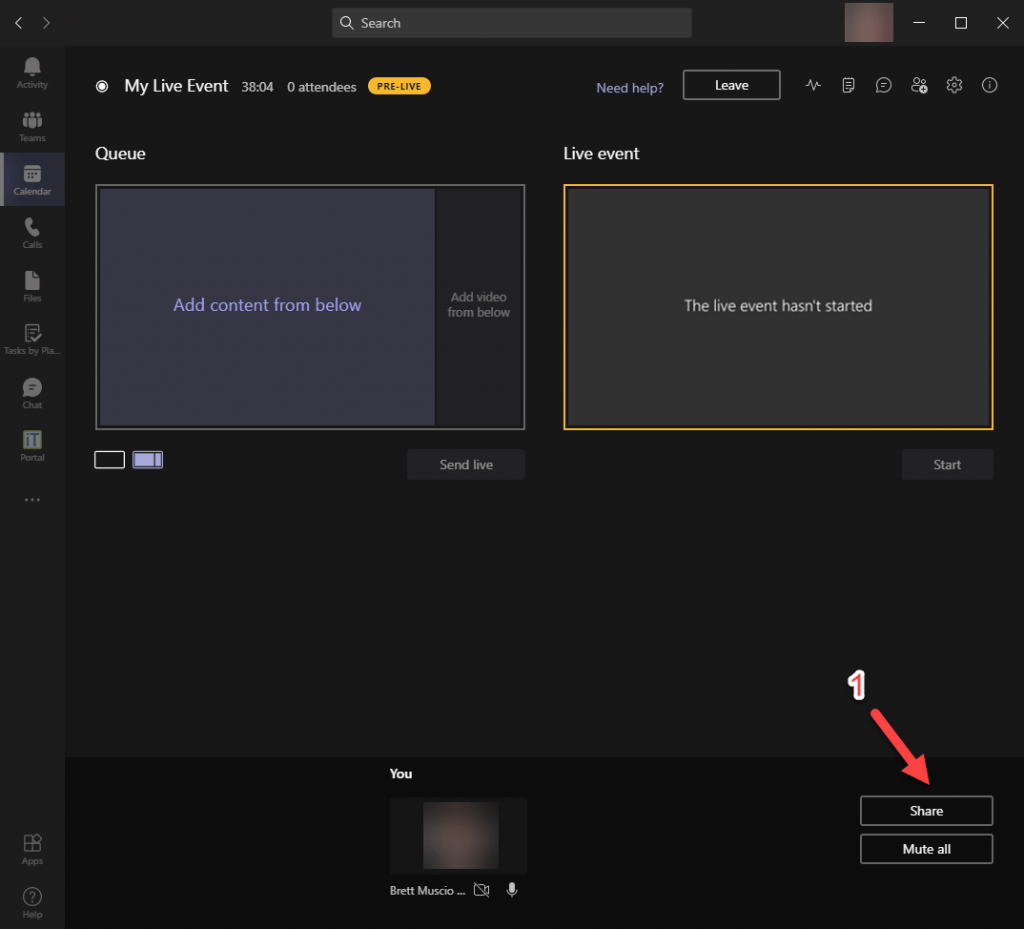This screenshot has height=929, width=1024.
Task: Open the event chat bubble icon
Action: point(883,85)
